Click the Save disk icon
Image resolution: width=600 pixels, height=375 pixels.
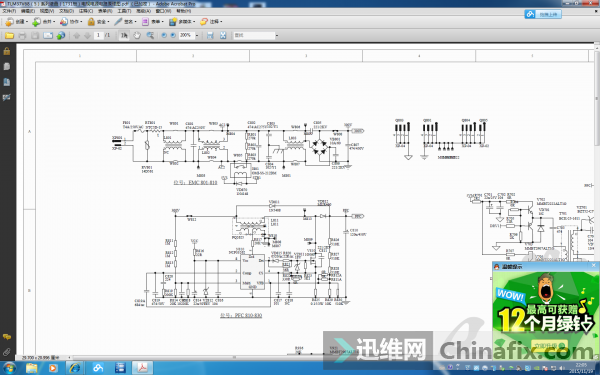click(x=35, y=36)
